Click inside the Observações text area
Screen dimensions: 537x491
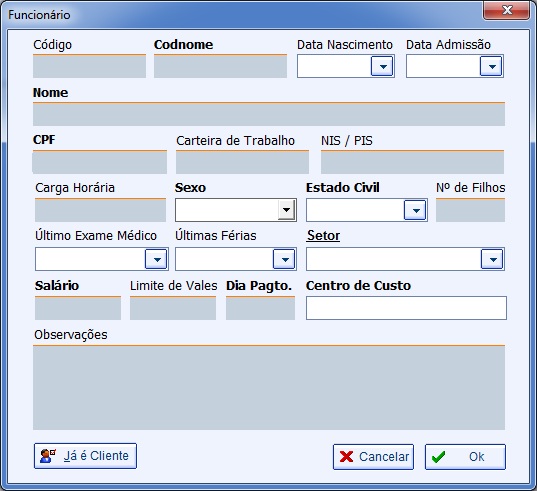pyautogui.click(x=269, y=387)
